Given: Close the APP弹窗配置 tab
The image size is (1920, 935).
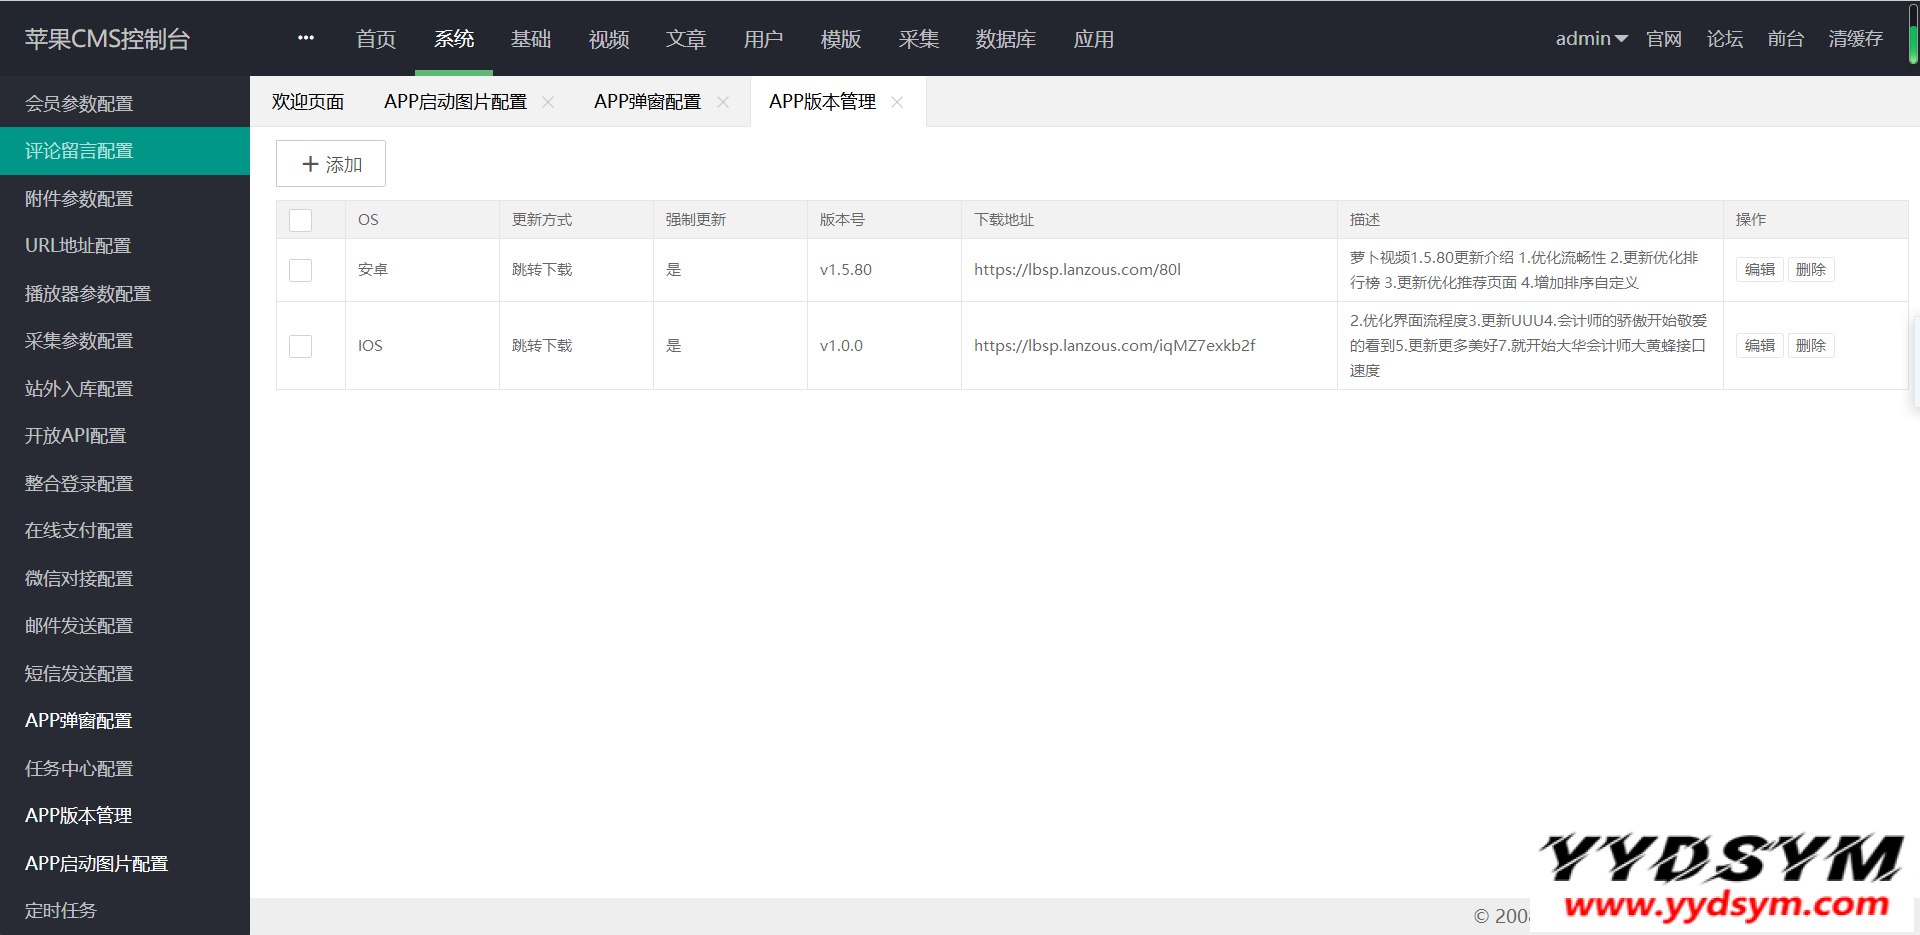Looking at the screenshot, I should coord(723,102).
